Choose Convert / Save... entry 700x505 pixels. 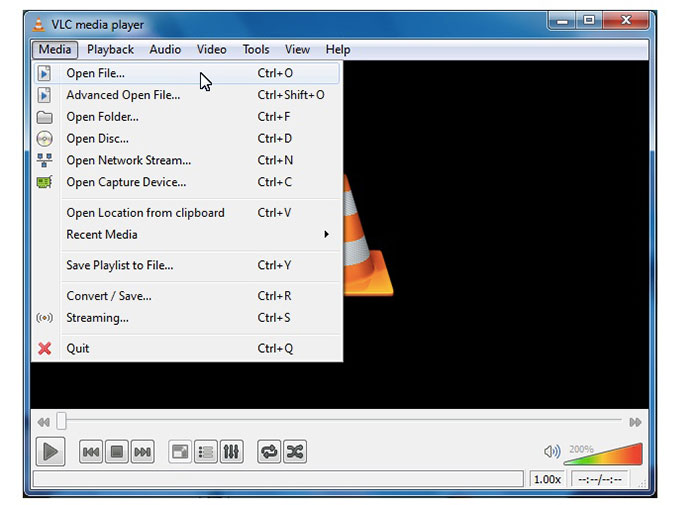[x=187, y=296]
